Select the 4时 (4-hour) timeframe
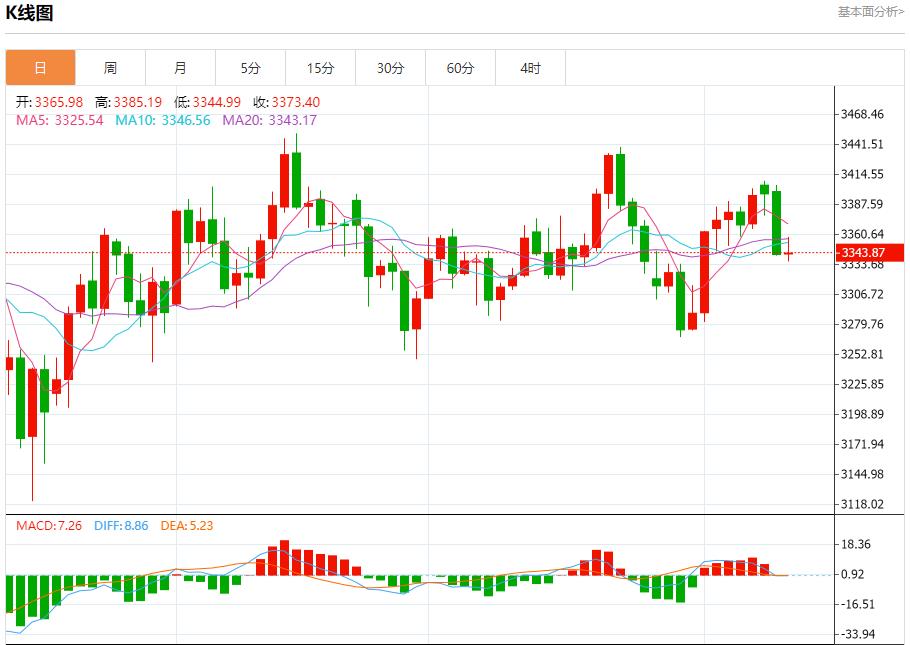The width and height of the screenshot is (910, 645). (531, 68)
